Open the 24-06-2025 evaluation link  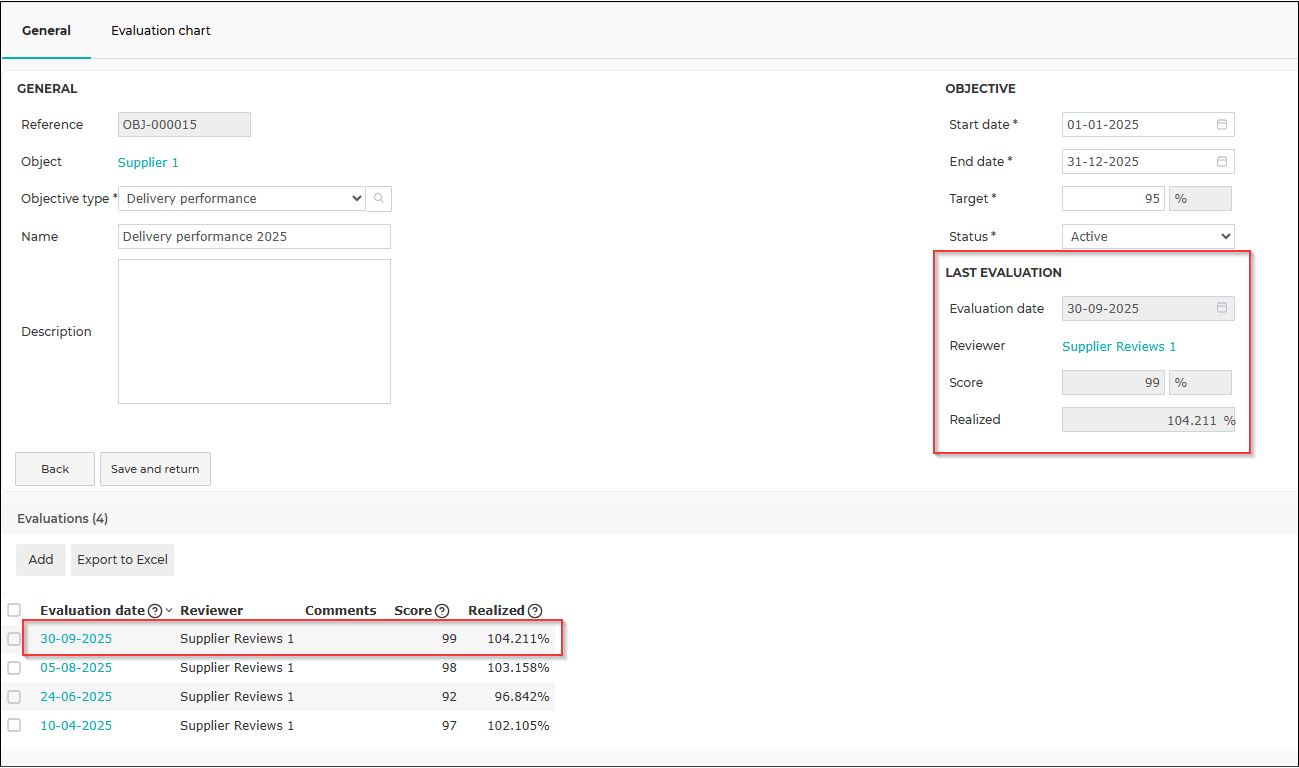[x=76, y=697]
